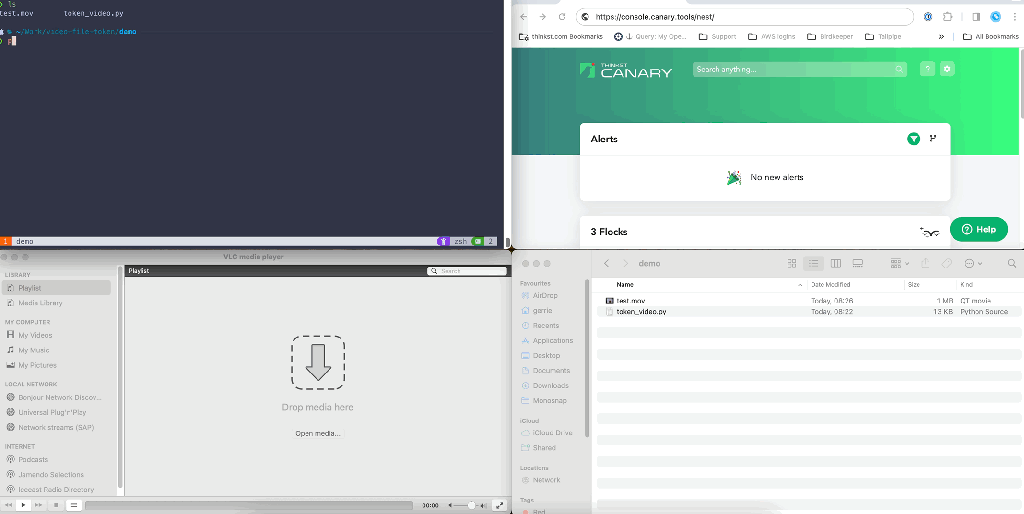Click the Canary settings gear icon
The height and width of the screenshot is (514, 1024).
[x=947, y=69]
